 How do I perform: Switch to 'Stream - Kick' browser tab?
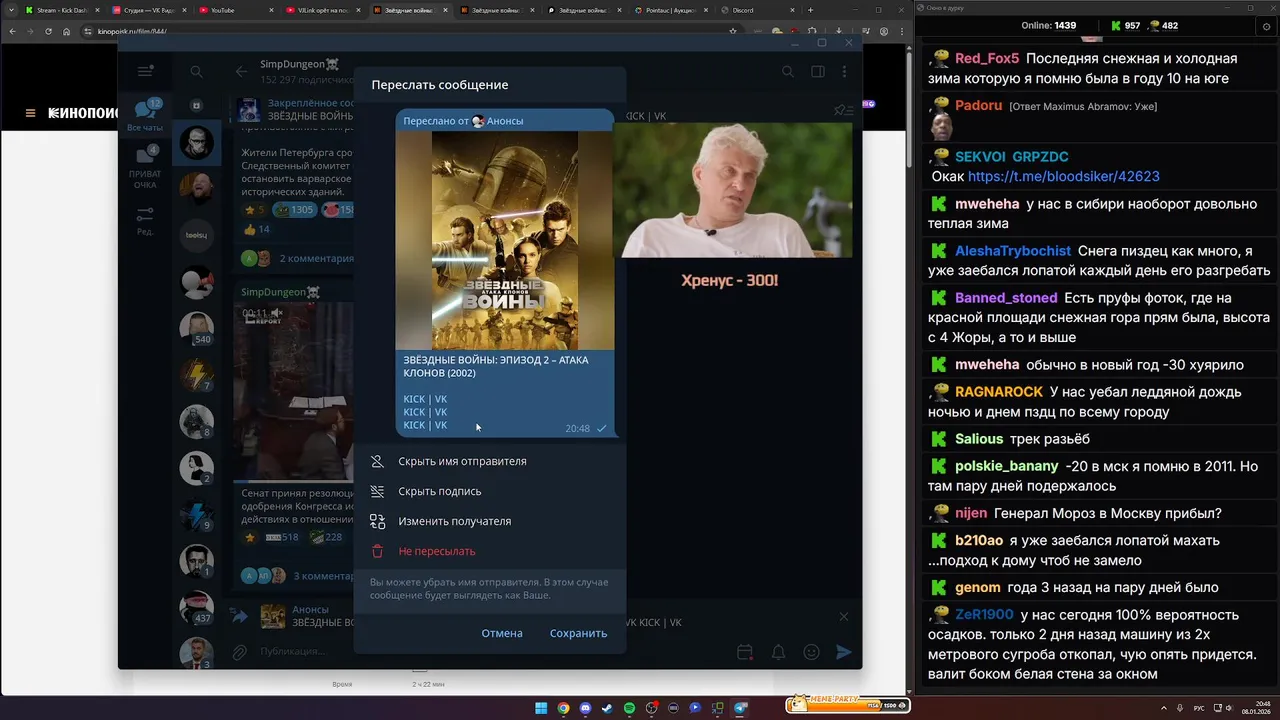point(62,10)
